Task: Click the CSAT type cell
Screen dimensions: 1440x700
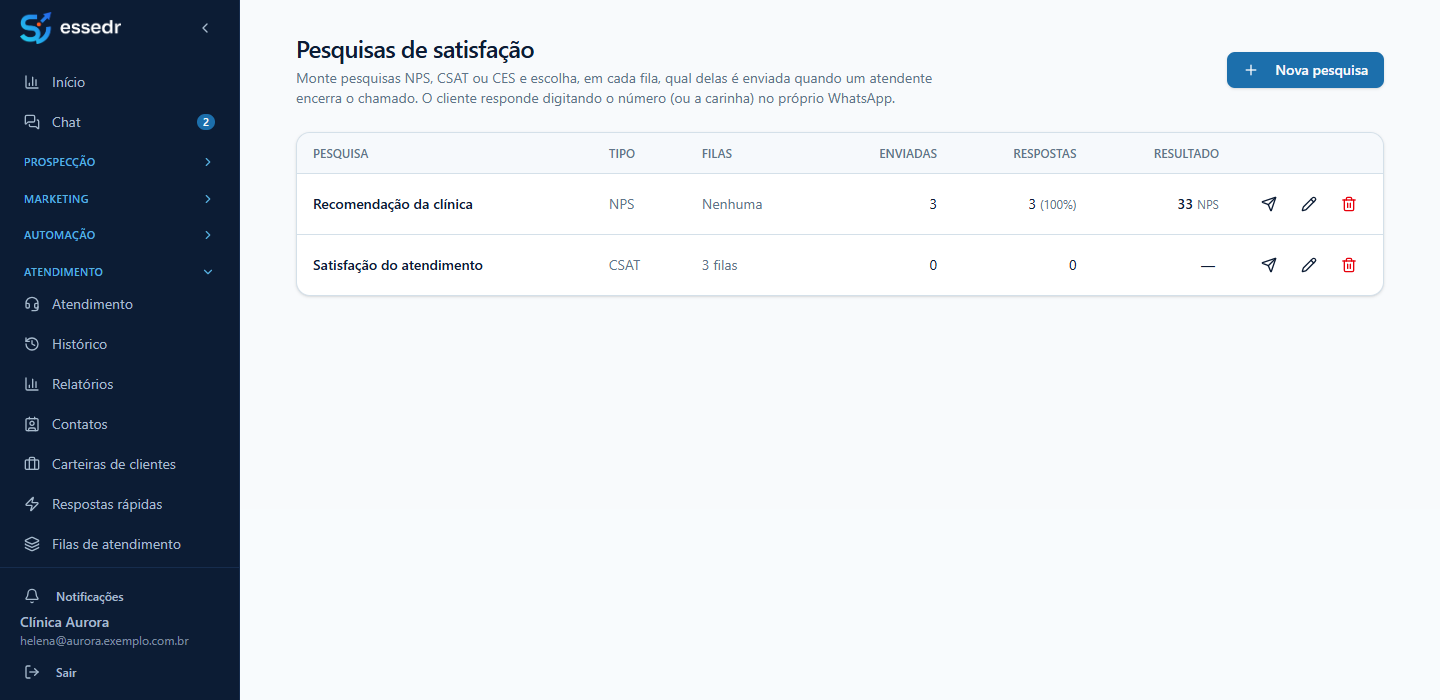Action: pos(624,265)
